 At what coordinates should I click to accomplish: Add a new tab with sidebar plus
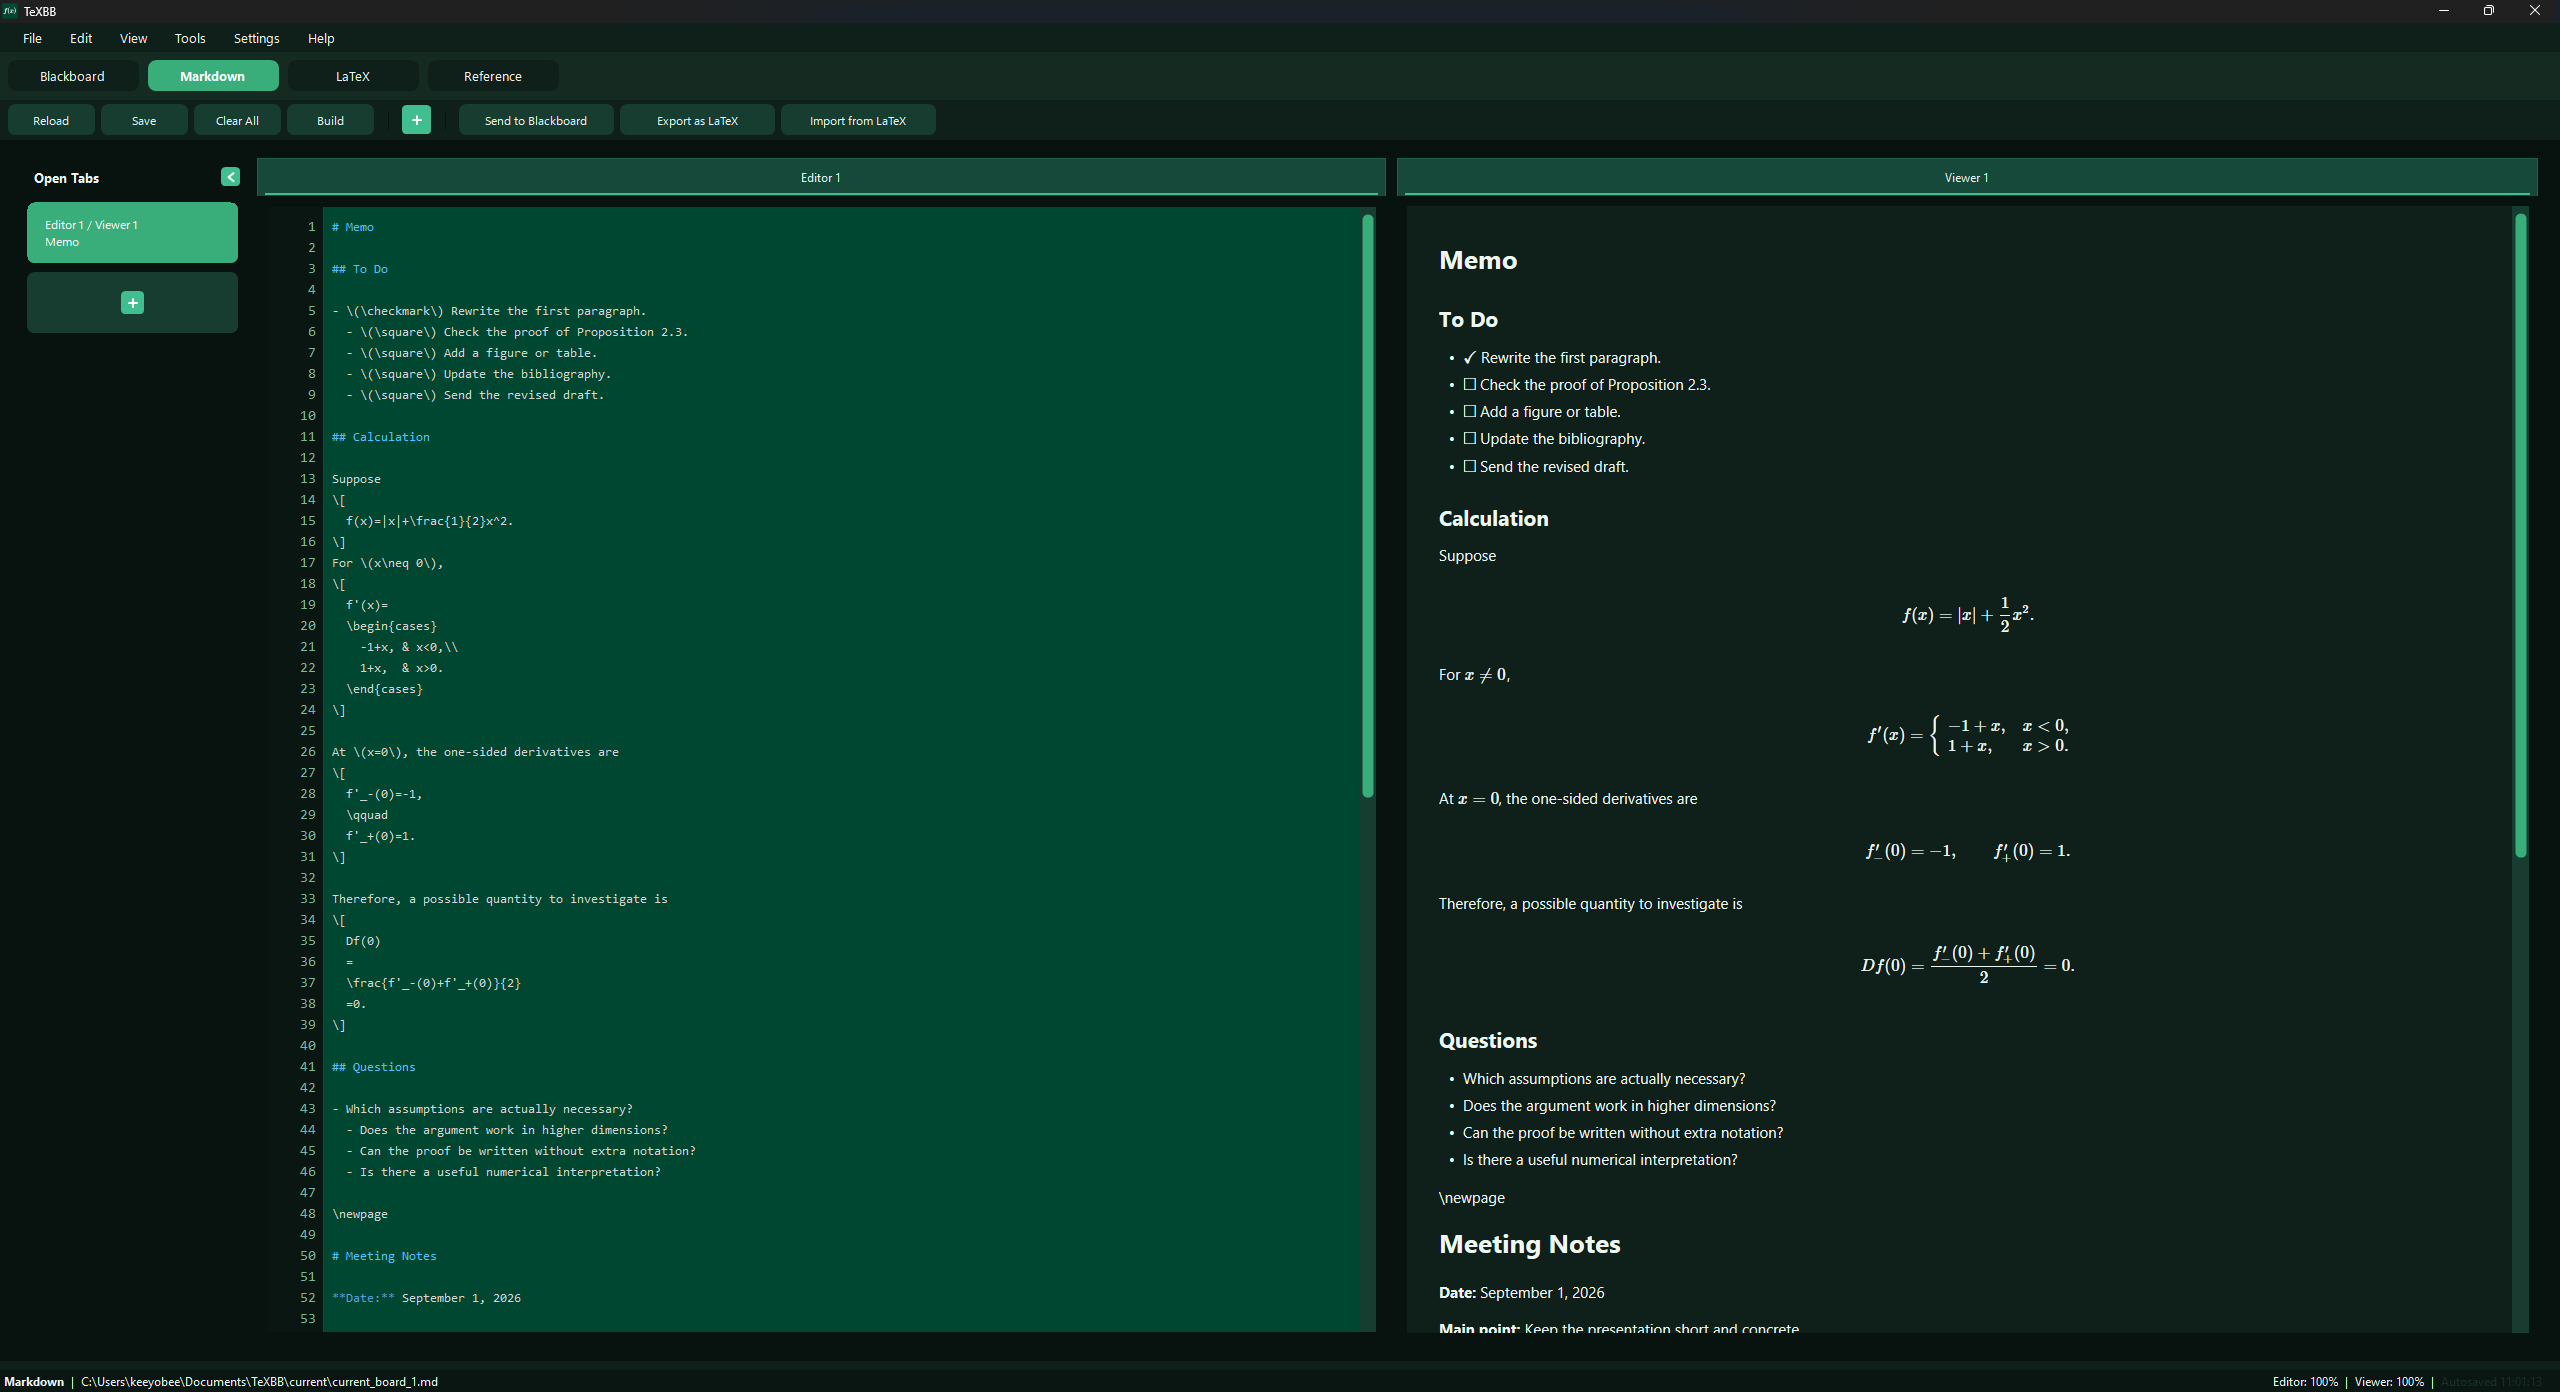(132, 303)
